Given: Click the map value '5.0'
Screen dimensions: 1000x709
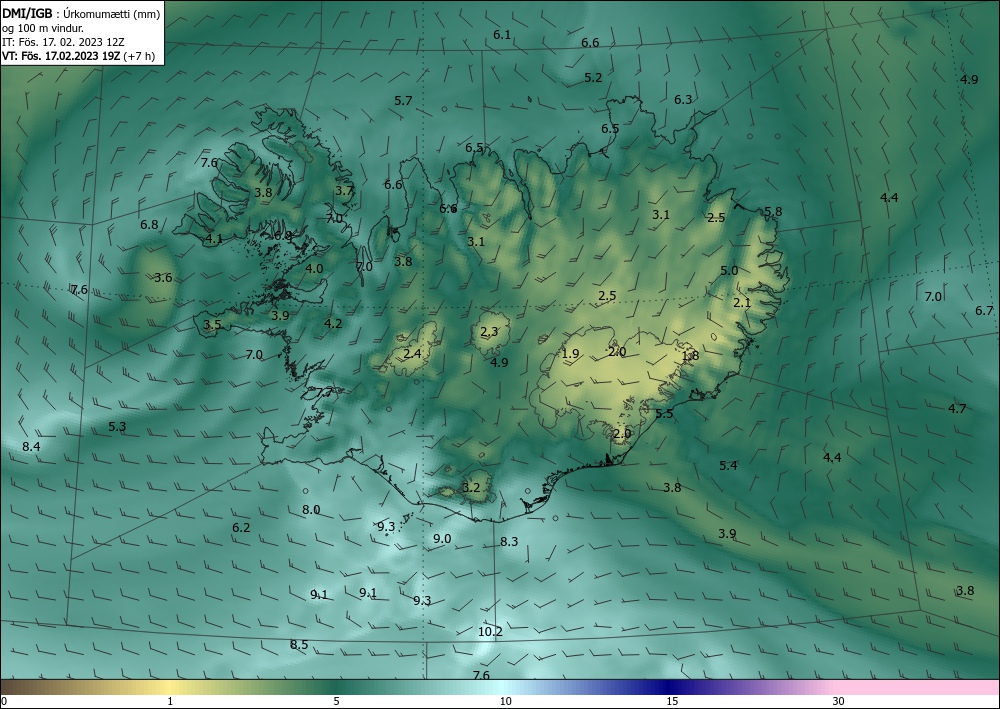Looking at the screenshot, I should point(729,270).
